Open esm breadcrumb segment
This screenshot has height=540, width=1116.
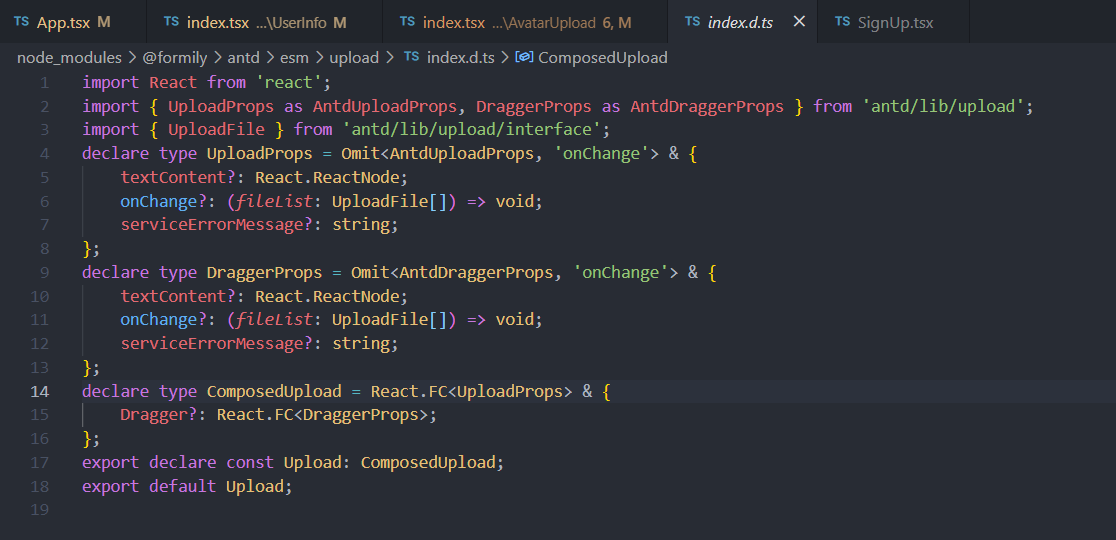tap(292, 58)
